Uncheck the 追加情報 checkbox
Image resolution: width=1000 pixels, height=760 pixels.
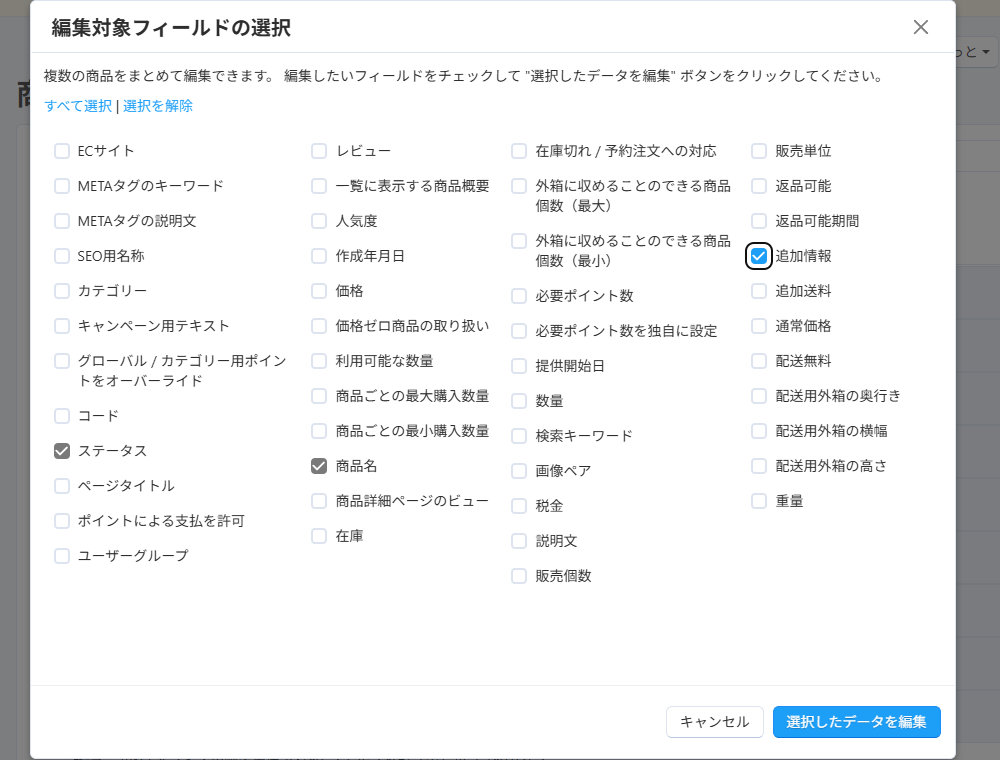pos(759,256)
